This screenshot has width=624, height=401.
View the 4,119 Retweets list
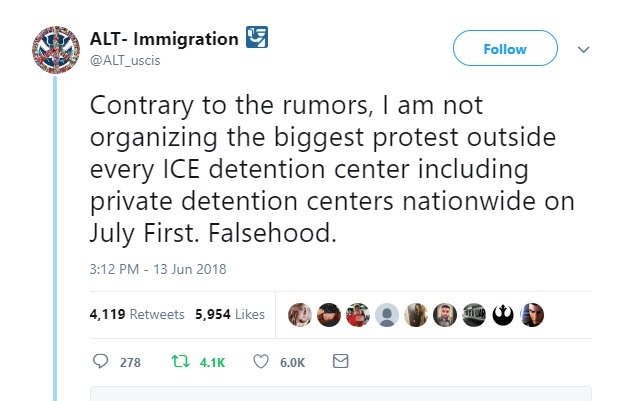point(137,314)
